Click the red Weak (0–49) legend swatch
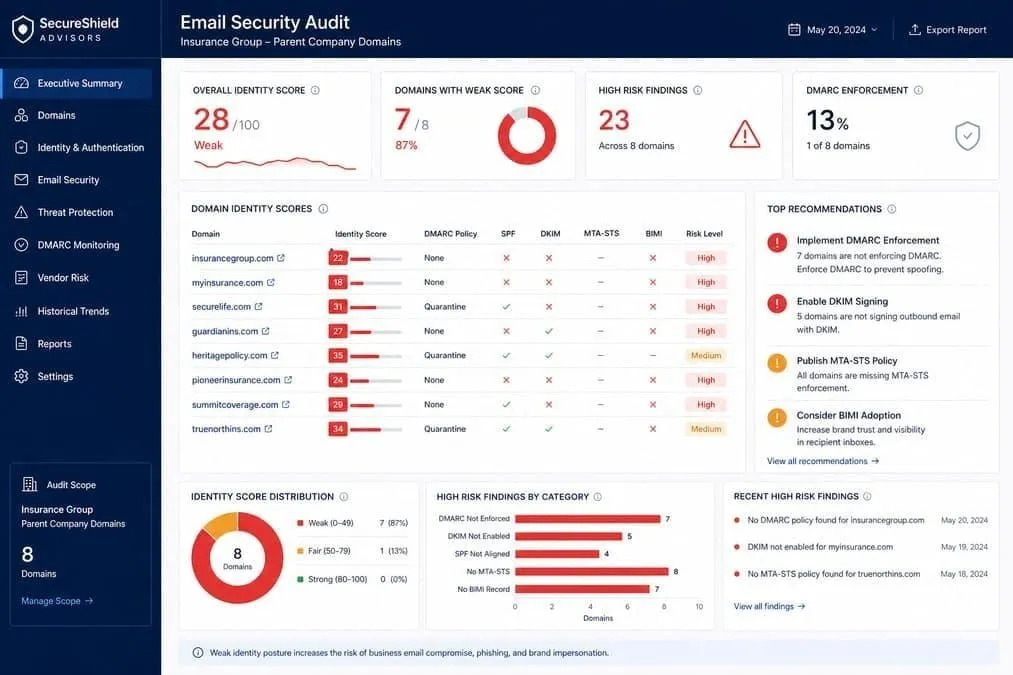 [x=300, y=523]
